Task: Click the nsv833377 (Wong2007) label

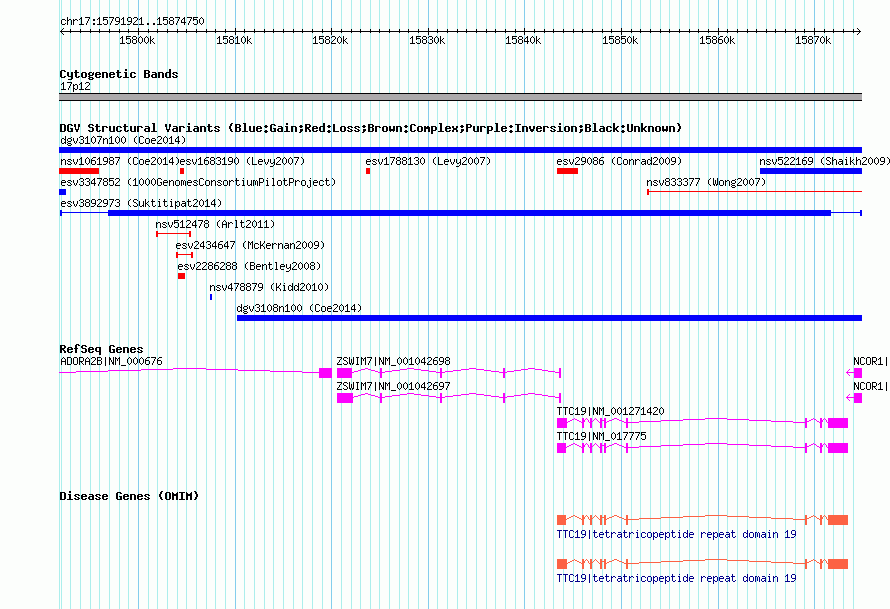Action: 706,182
